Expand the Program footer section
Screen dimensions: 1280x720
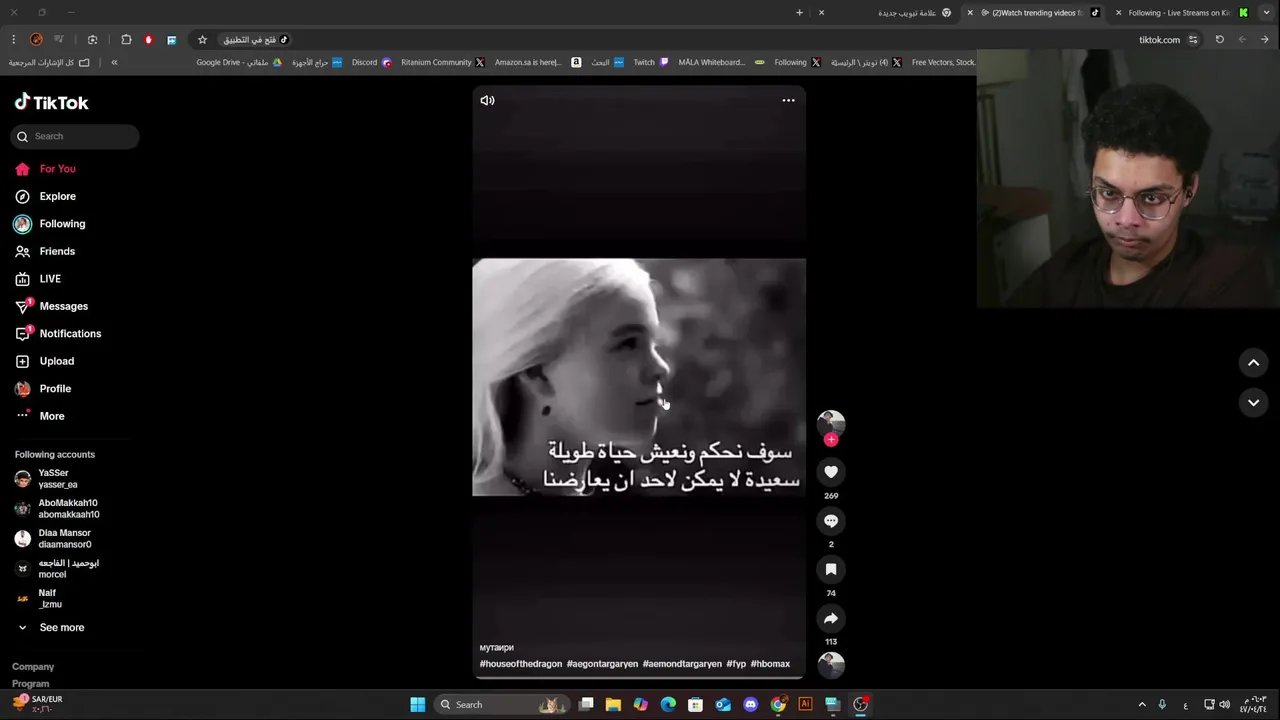(31, 684)
